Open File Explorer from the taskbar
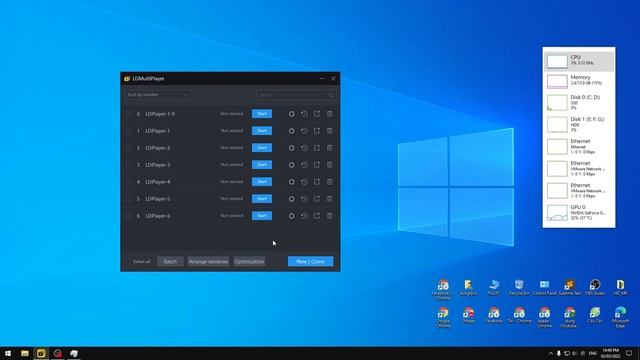The width and height of the screenshot is (640, 360). 24,353
